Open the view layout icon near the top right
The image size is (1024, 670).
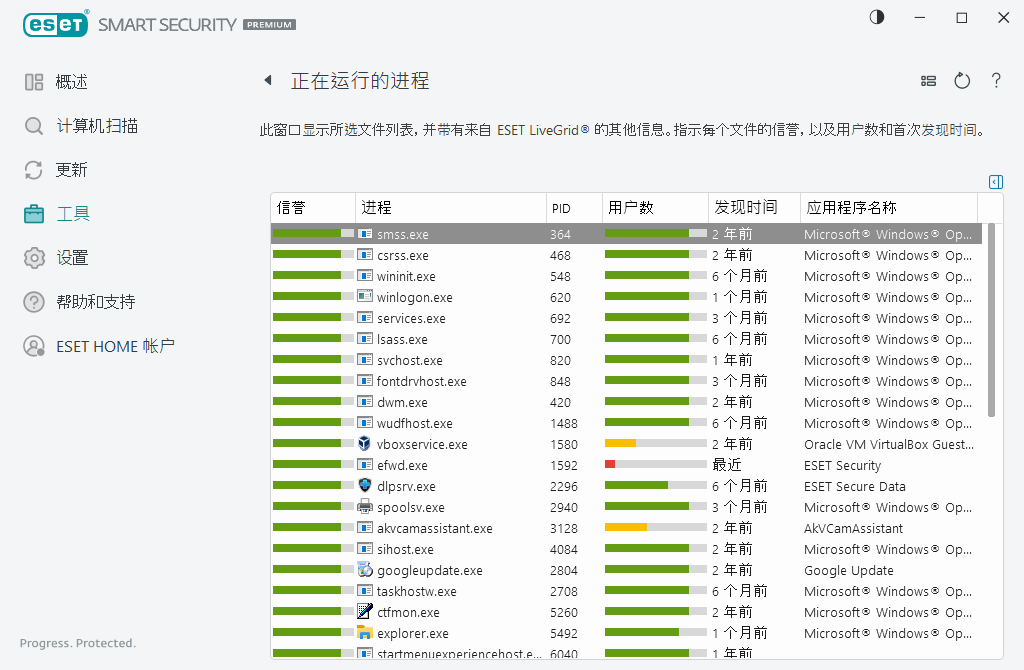[928, 81]
